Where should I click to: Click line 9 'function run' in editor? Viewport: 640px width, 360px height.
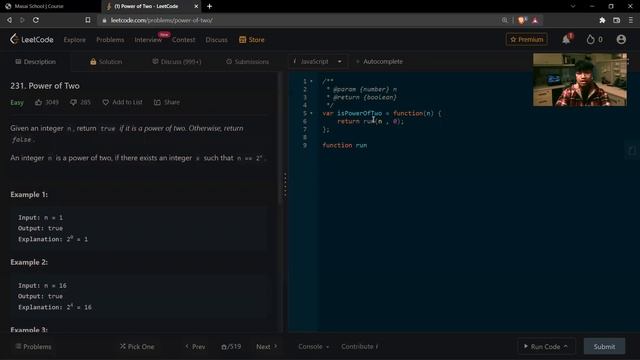(344, 145)
